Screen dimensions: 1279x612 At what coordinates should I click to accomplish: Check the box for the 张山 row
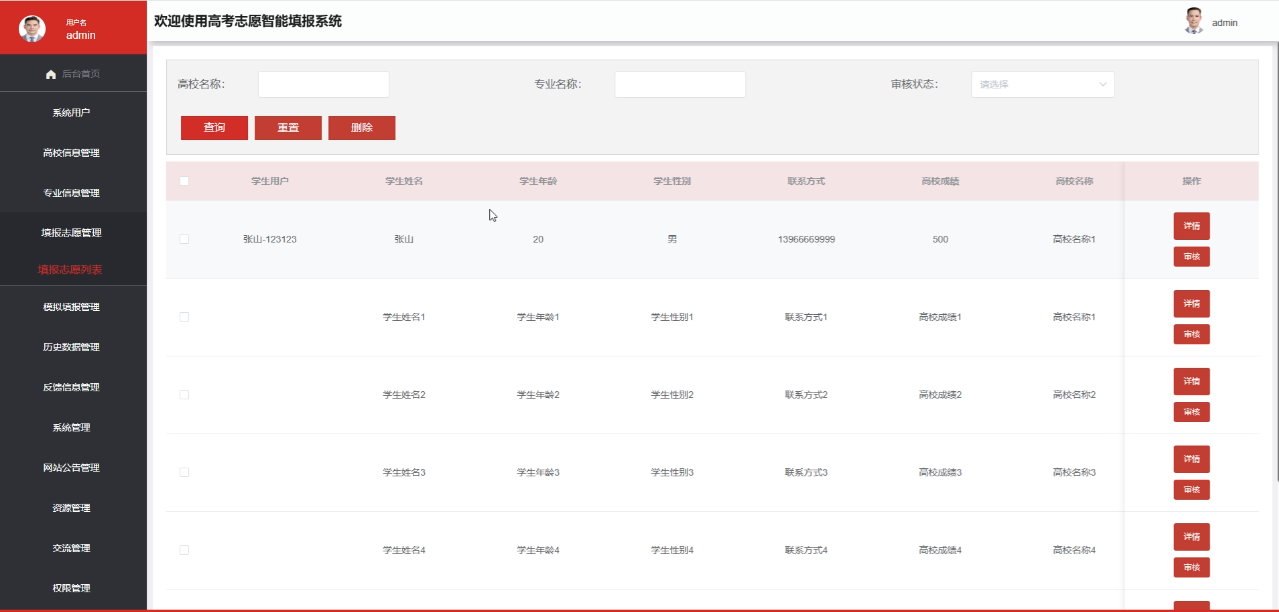184,239
